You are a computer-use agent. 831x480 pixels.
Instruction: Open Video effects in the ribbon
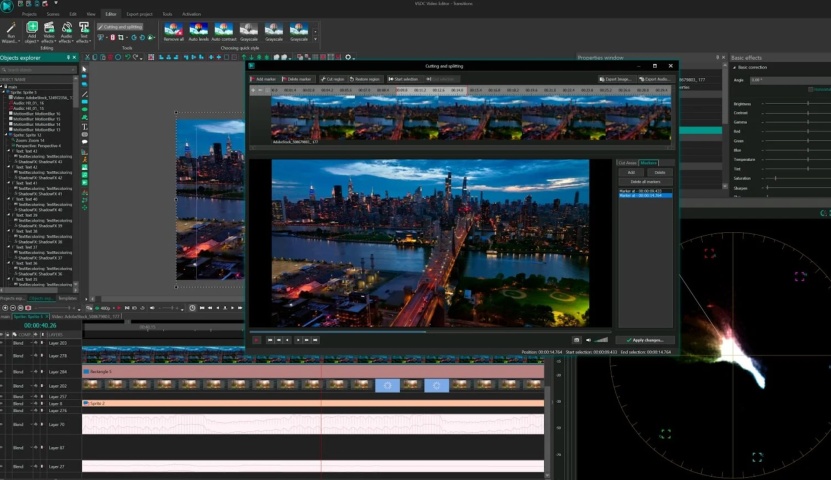point(49,32)
